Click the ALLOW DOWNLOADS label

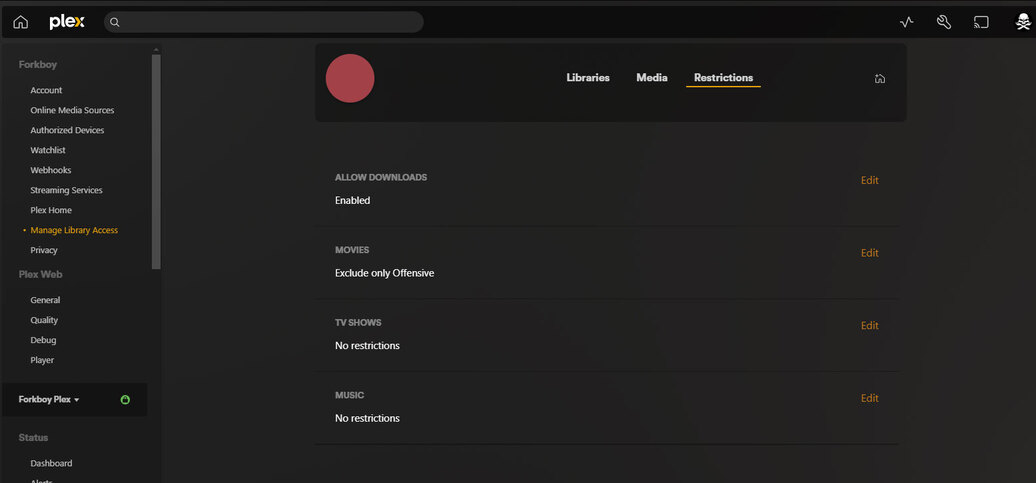point(381,177)
